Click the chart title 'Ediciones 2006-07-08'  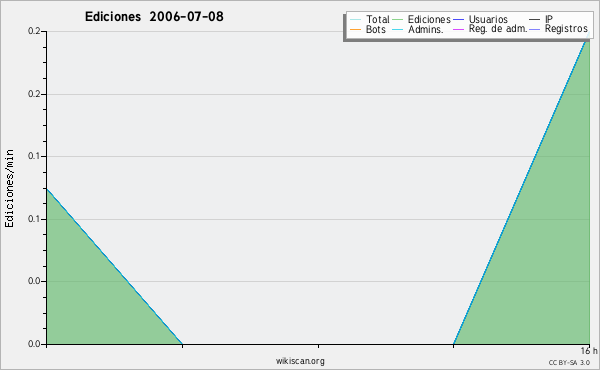coord(154,17)
